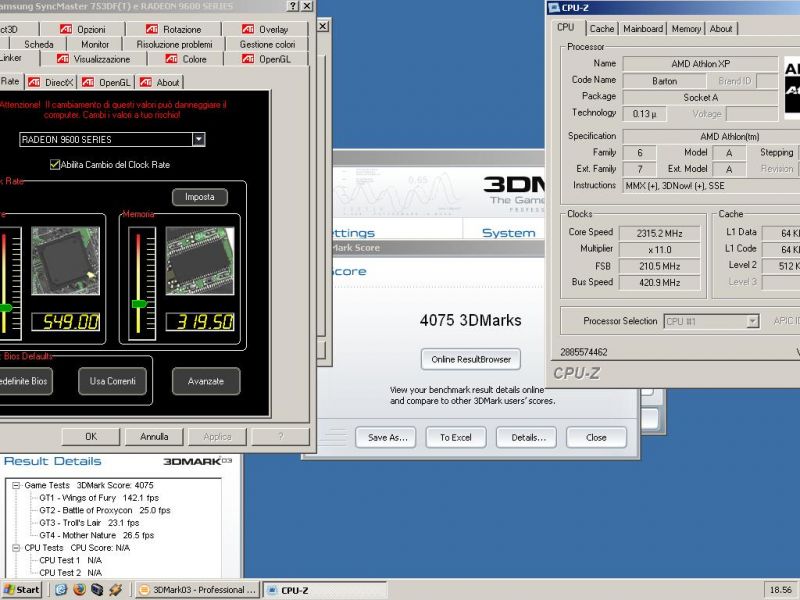
Task: Select the Monitor tab
Action: pos(95,44)
